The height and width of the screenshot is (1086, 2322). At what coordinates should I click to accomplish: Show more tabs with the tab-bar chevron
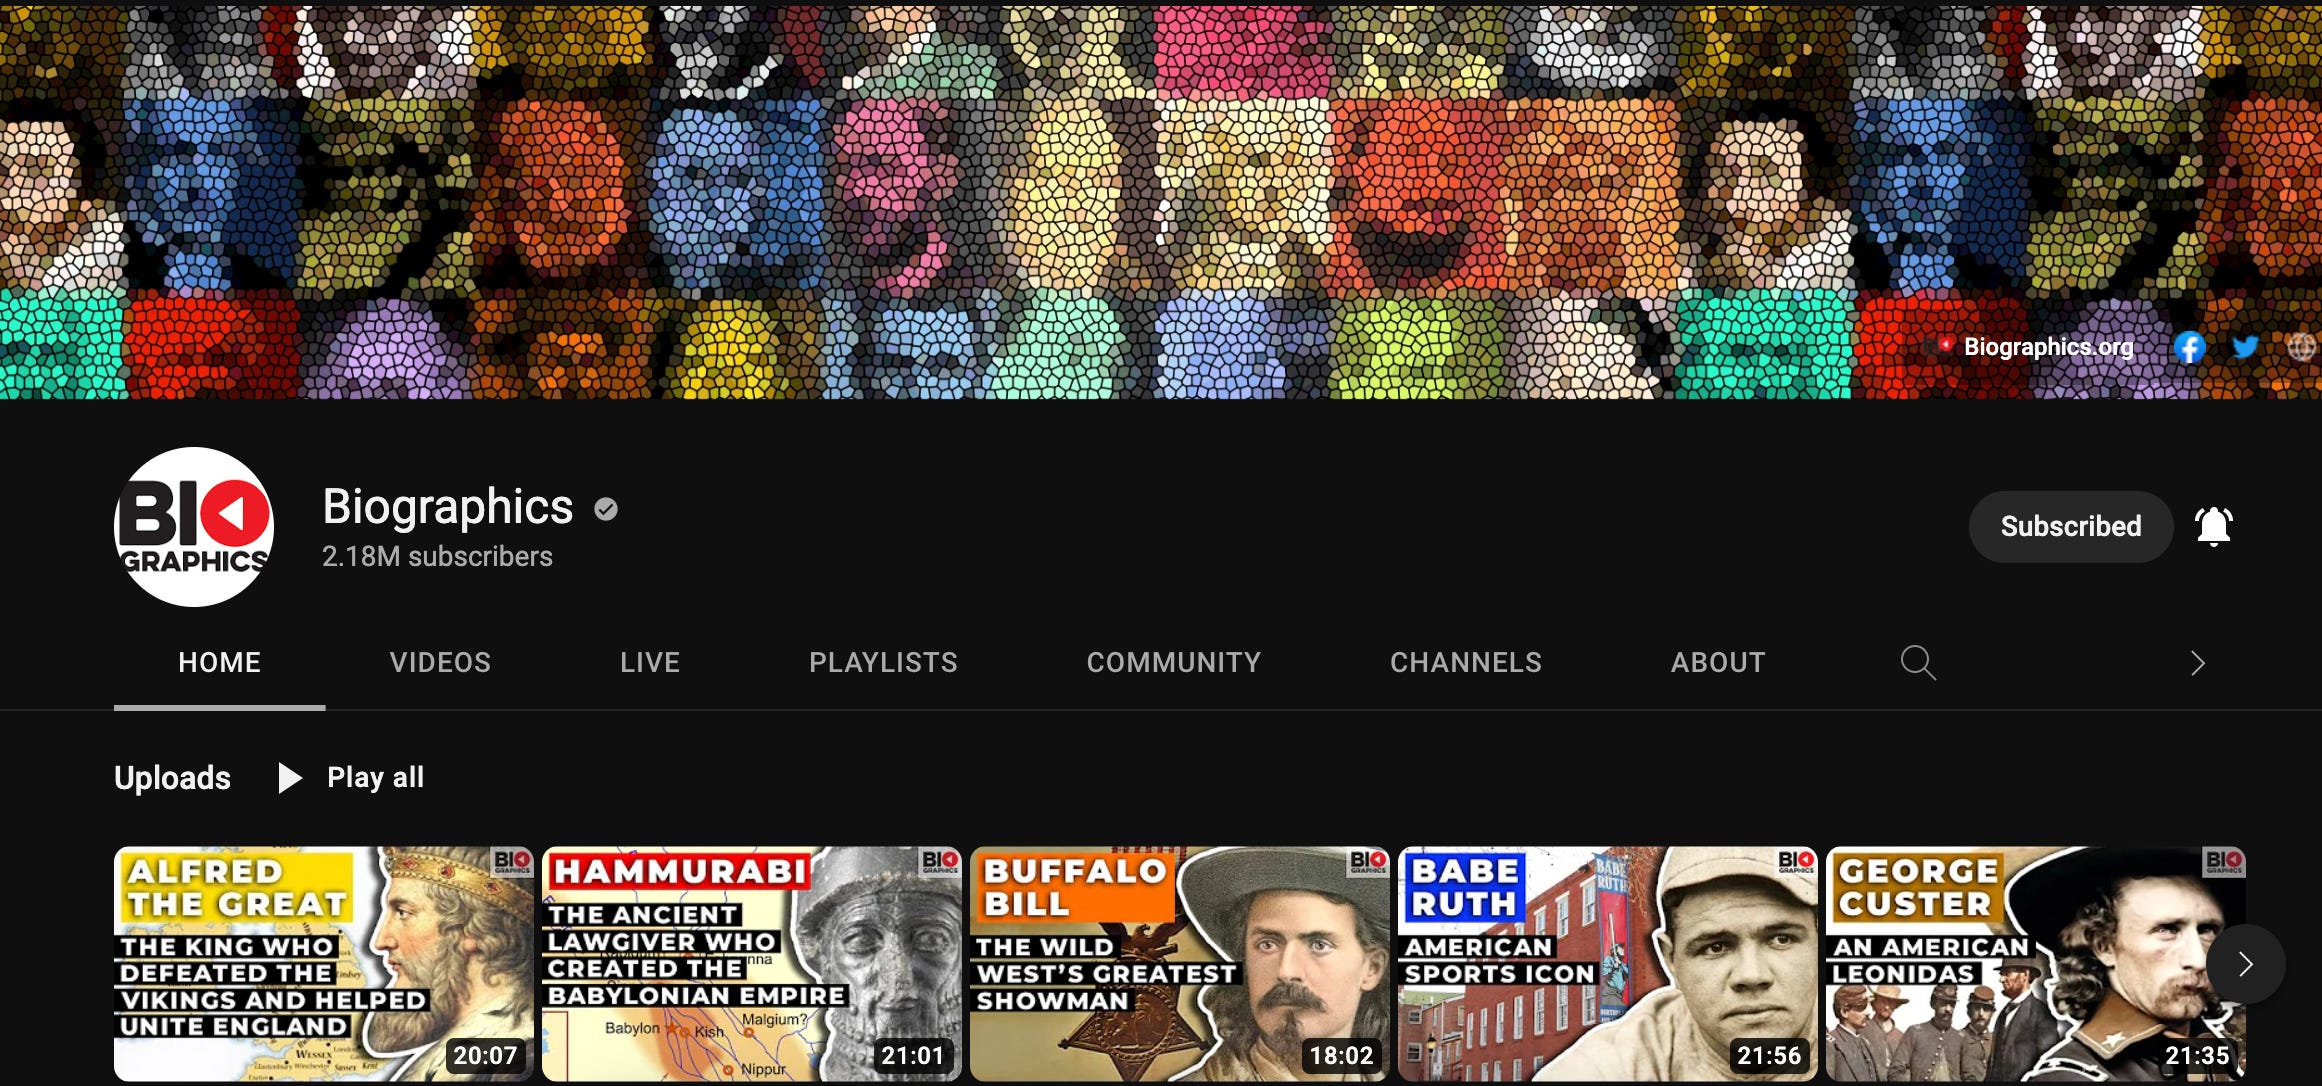point(2197,663)
